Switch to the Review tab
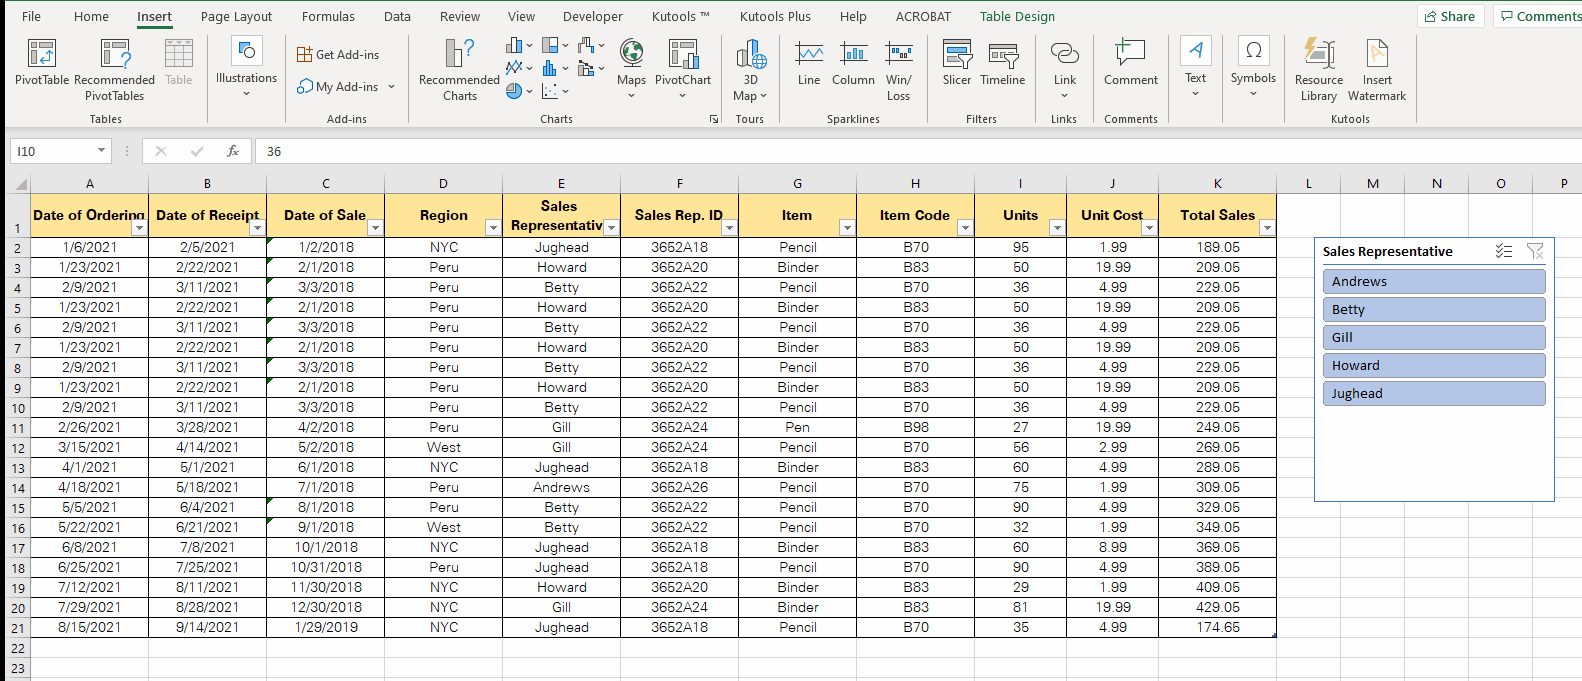This screenshot has height=681, width=1582. [x=460, y=16]
